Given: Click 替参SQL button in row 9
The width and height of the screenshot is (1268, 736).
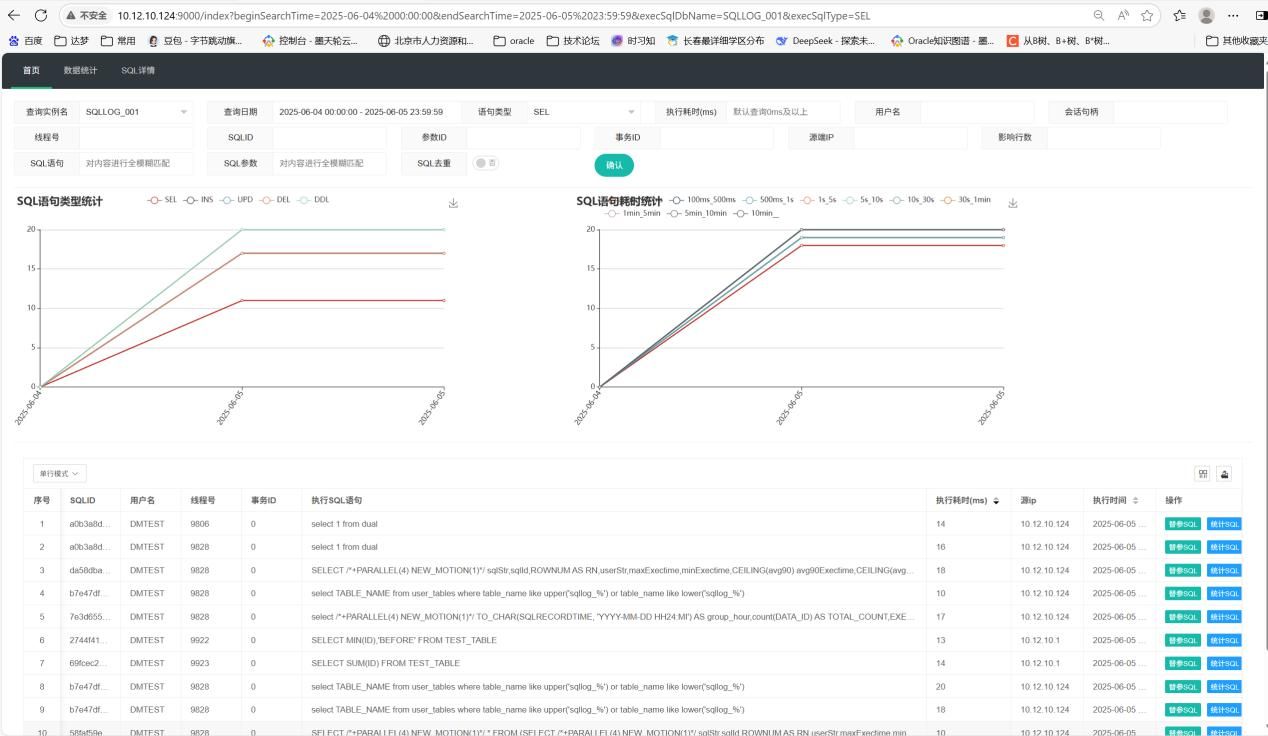Looking at the screenshot, I should [1183, 710].
